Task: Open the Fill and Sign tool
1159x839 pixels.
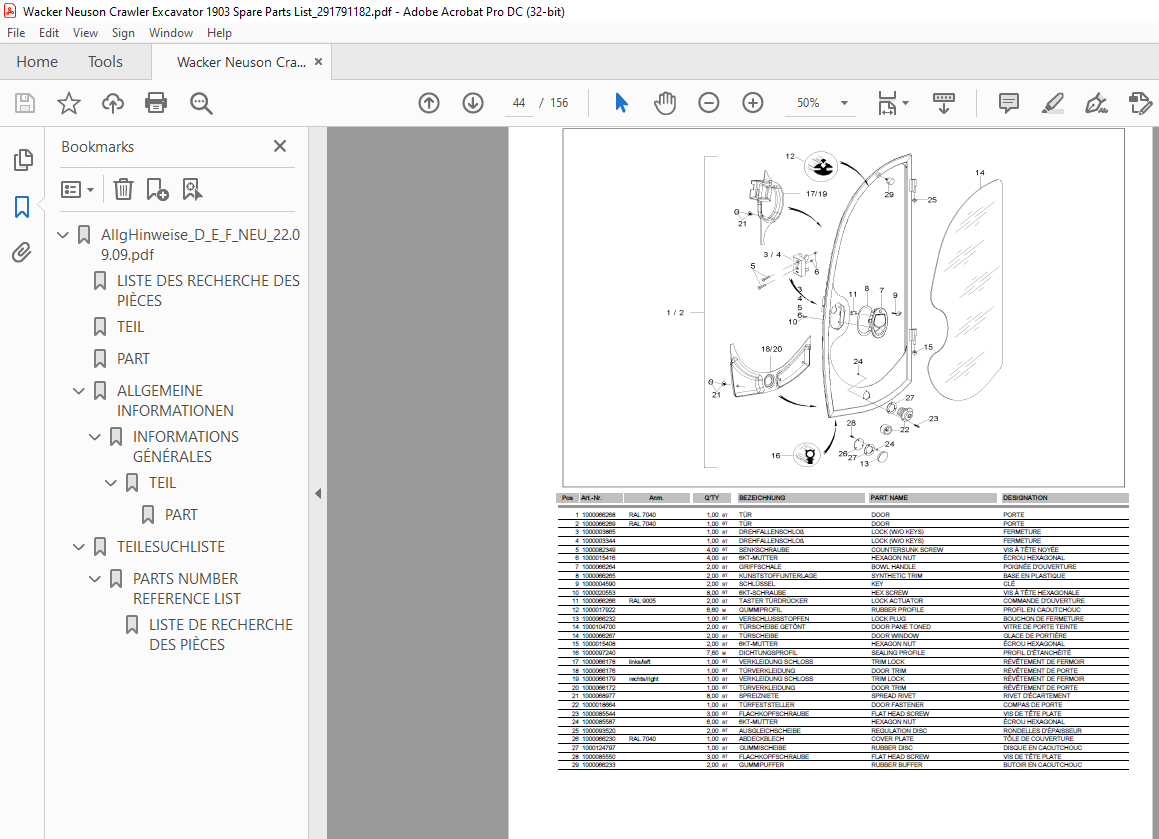Action: tap(1096, 103)
